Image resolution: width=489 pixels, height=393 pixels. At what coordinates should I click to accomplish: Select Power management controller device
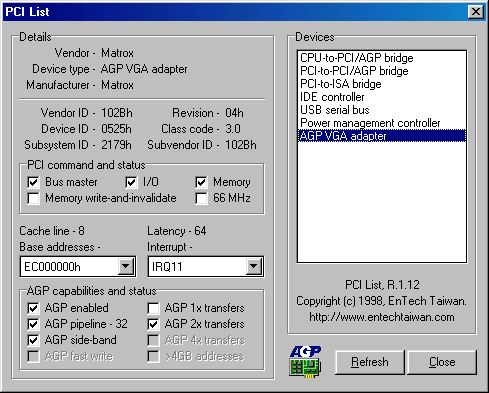[382, 123]
